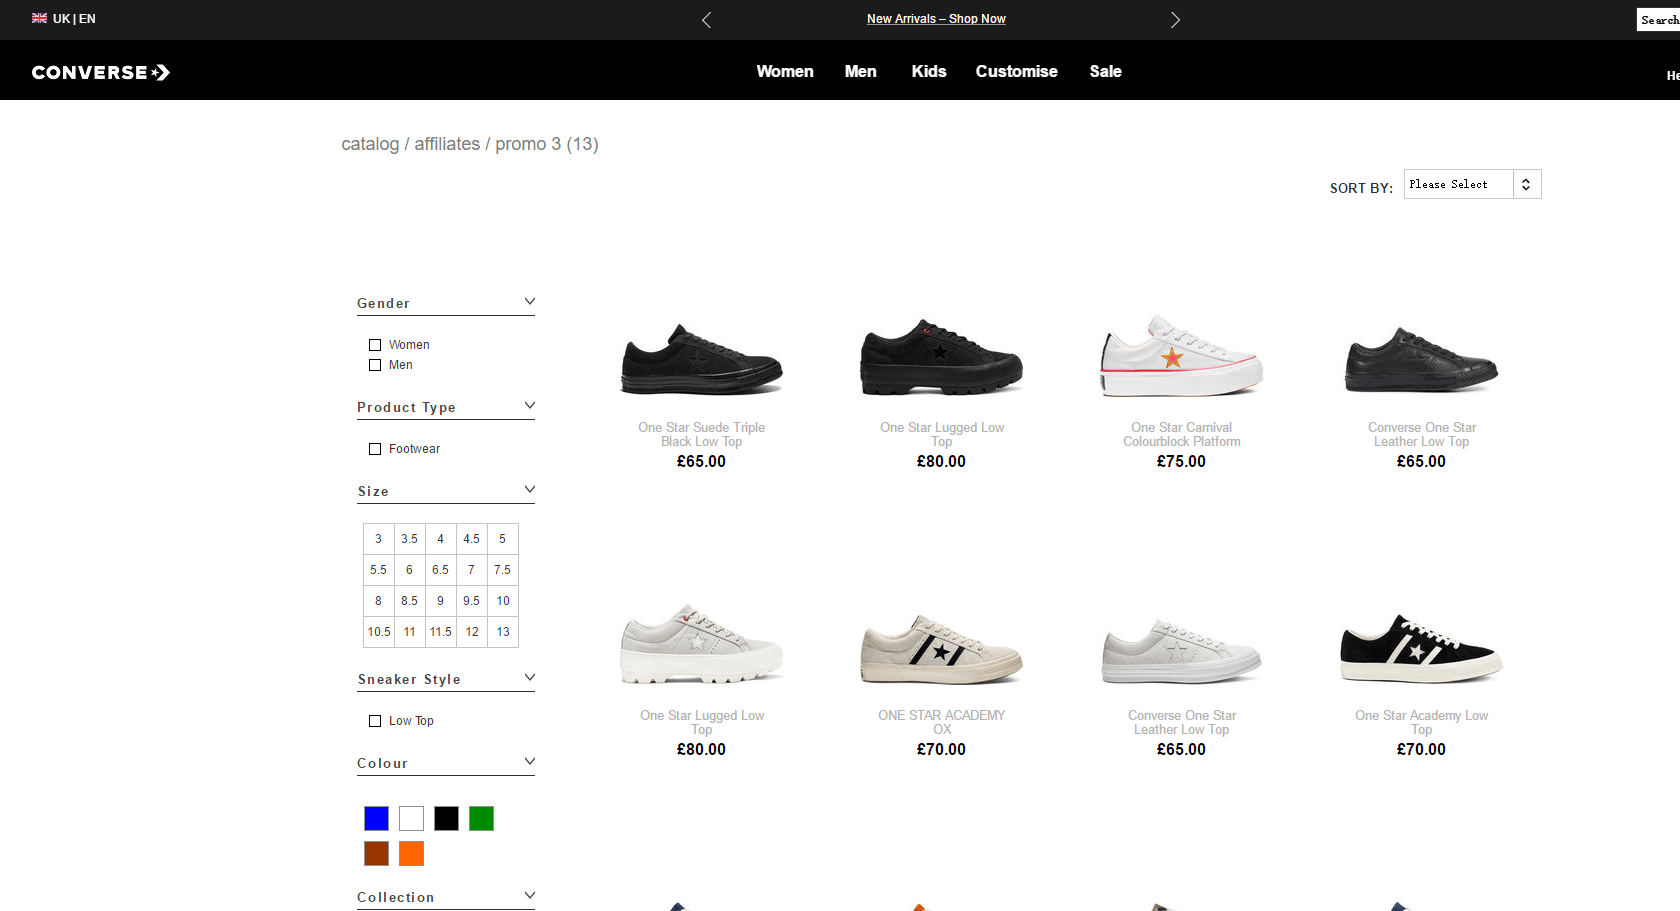Open the Kids menu
The height and width of the screenshot is (911, 1680).
[929, 71]
